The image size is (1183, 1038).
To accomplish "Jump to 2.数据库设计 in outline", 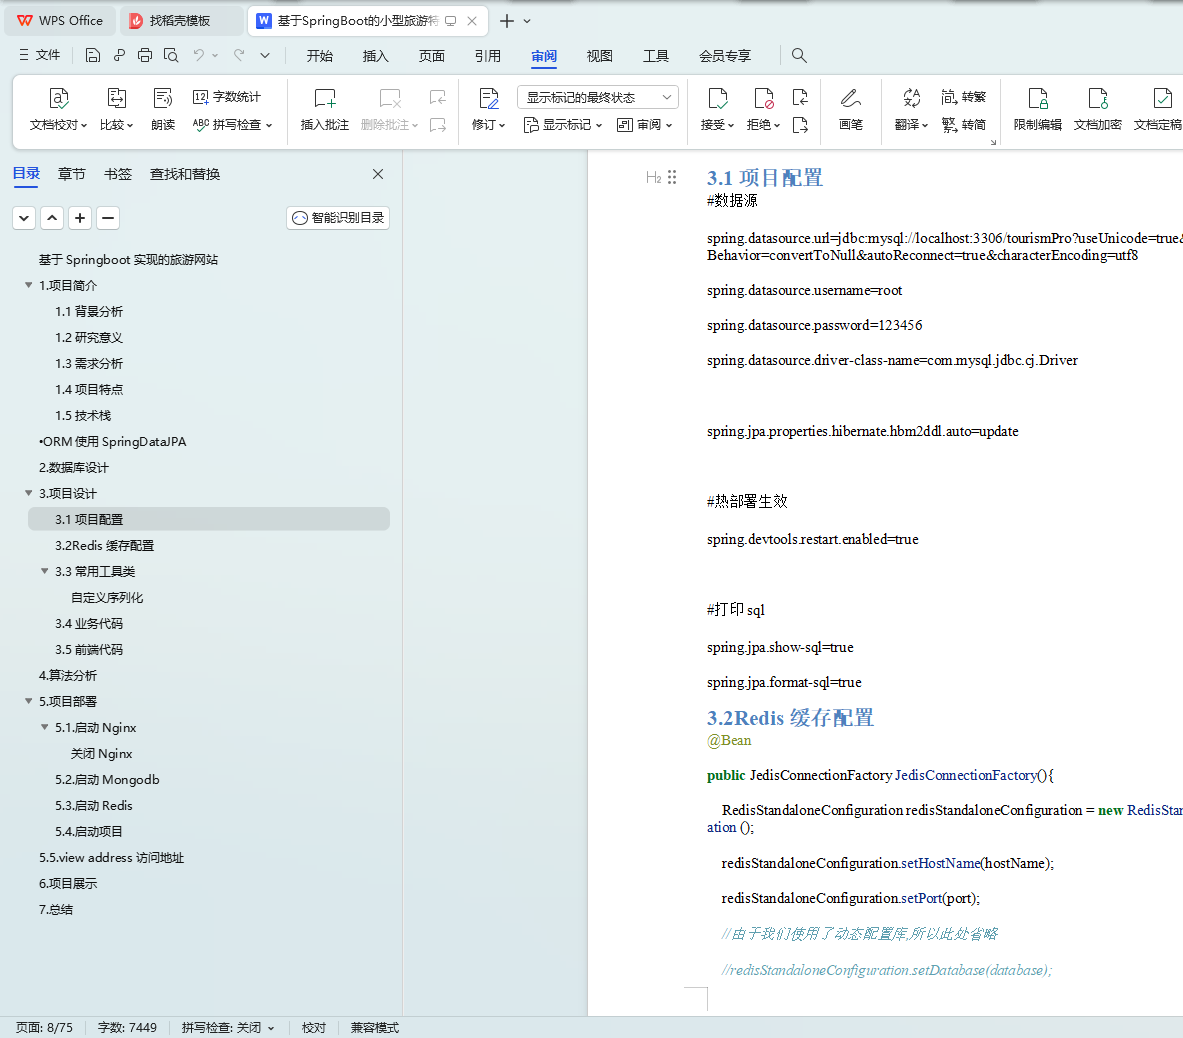I will point(74,468).
